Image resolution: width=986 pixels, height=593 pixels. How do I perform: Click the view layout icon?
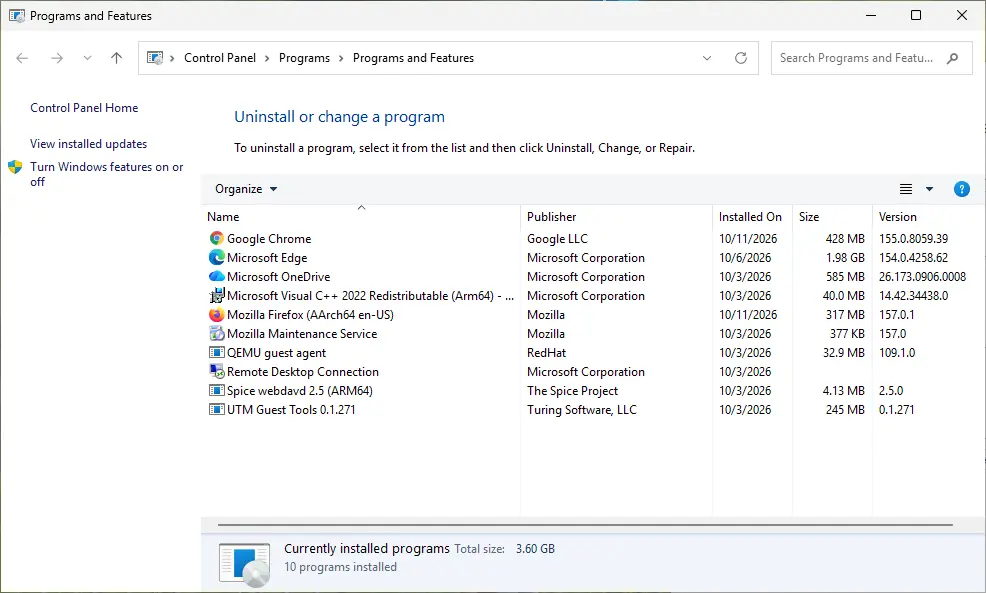(x=906, y=189)
